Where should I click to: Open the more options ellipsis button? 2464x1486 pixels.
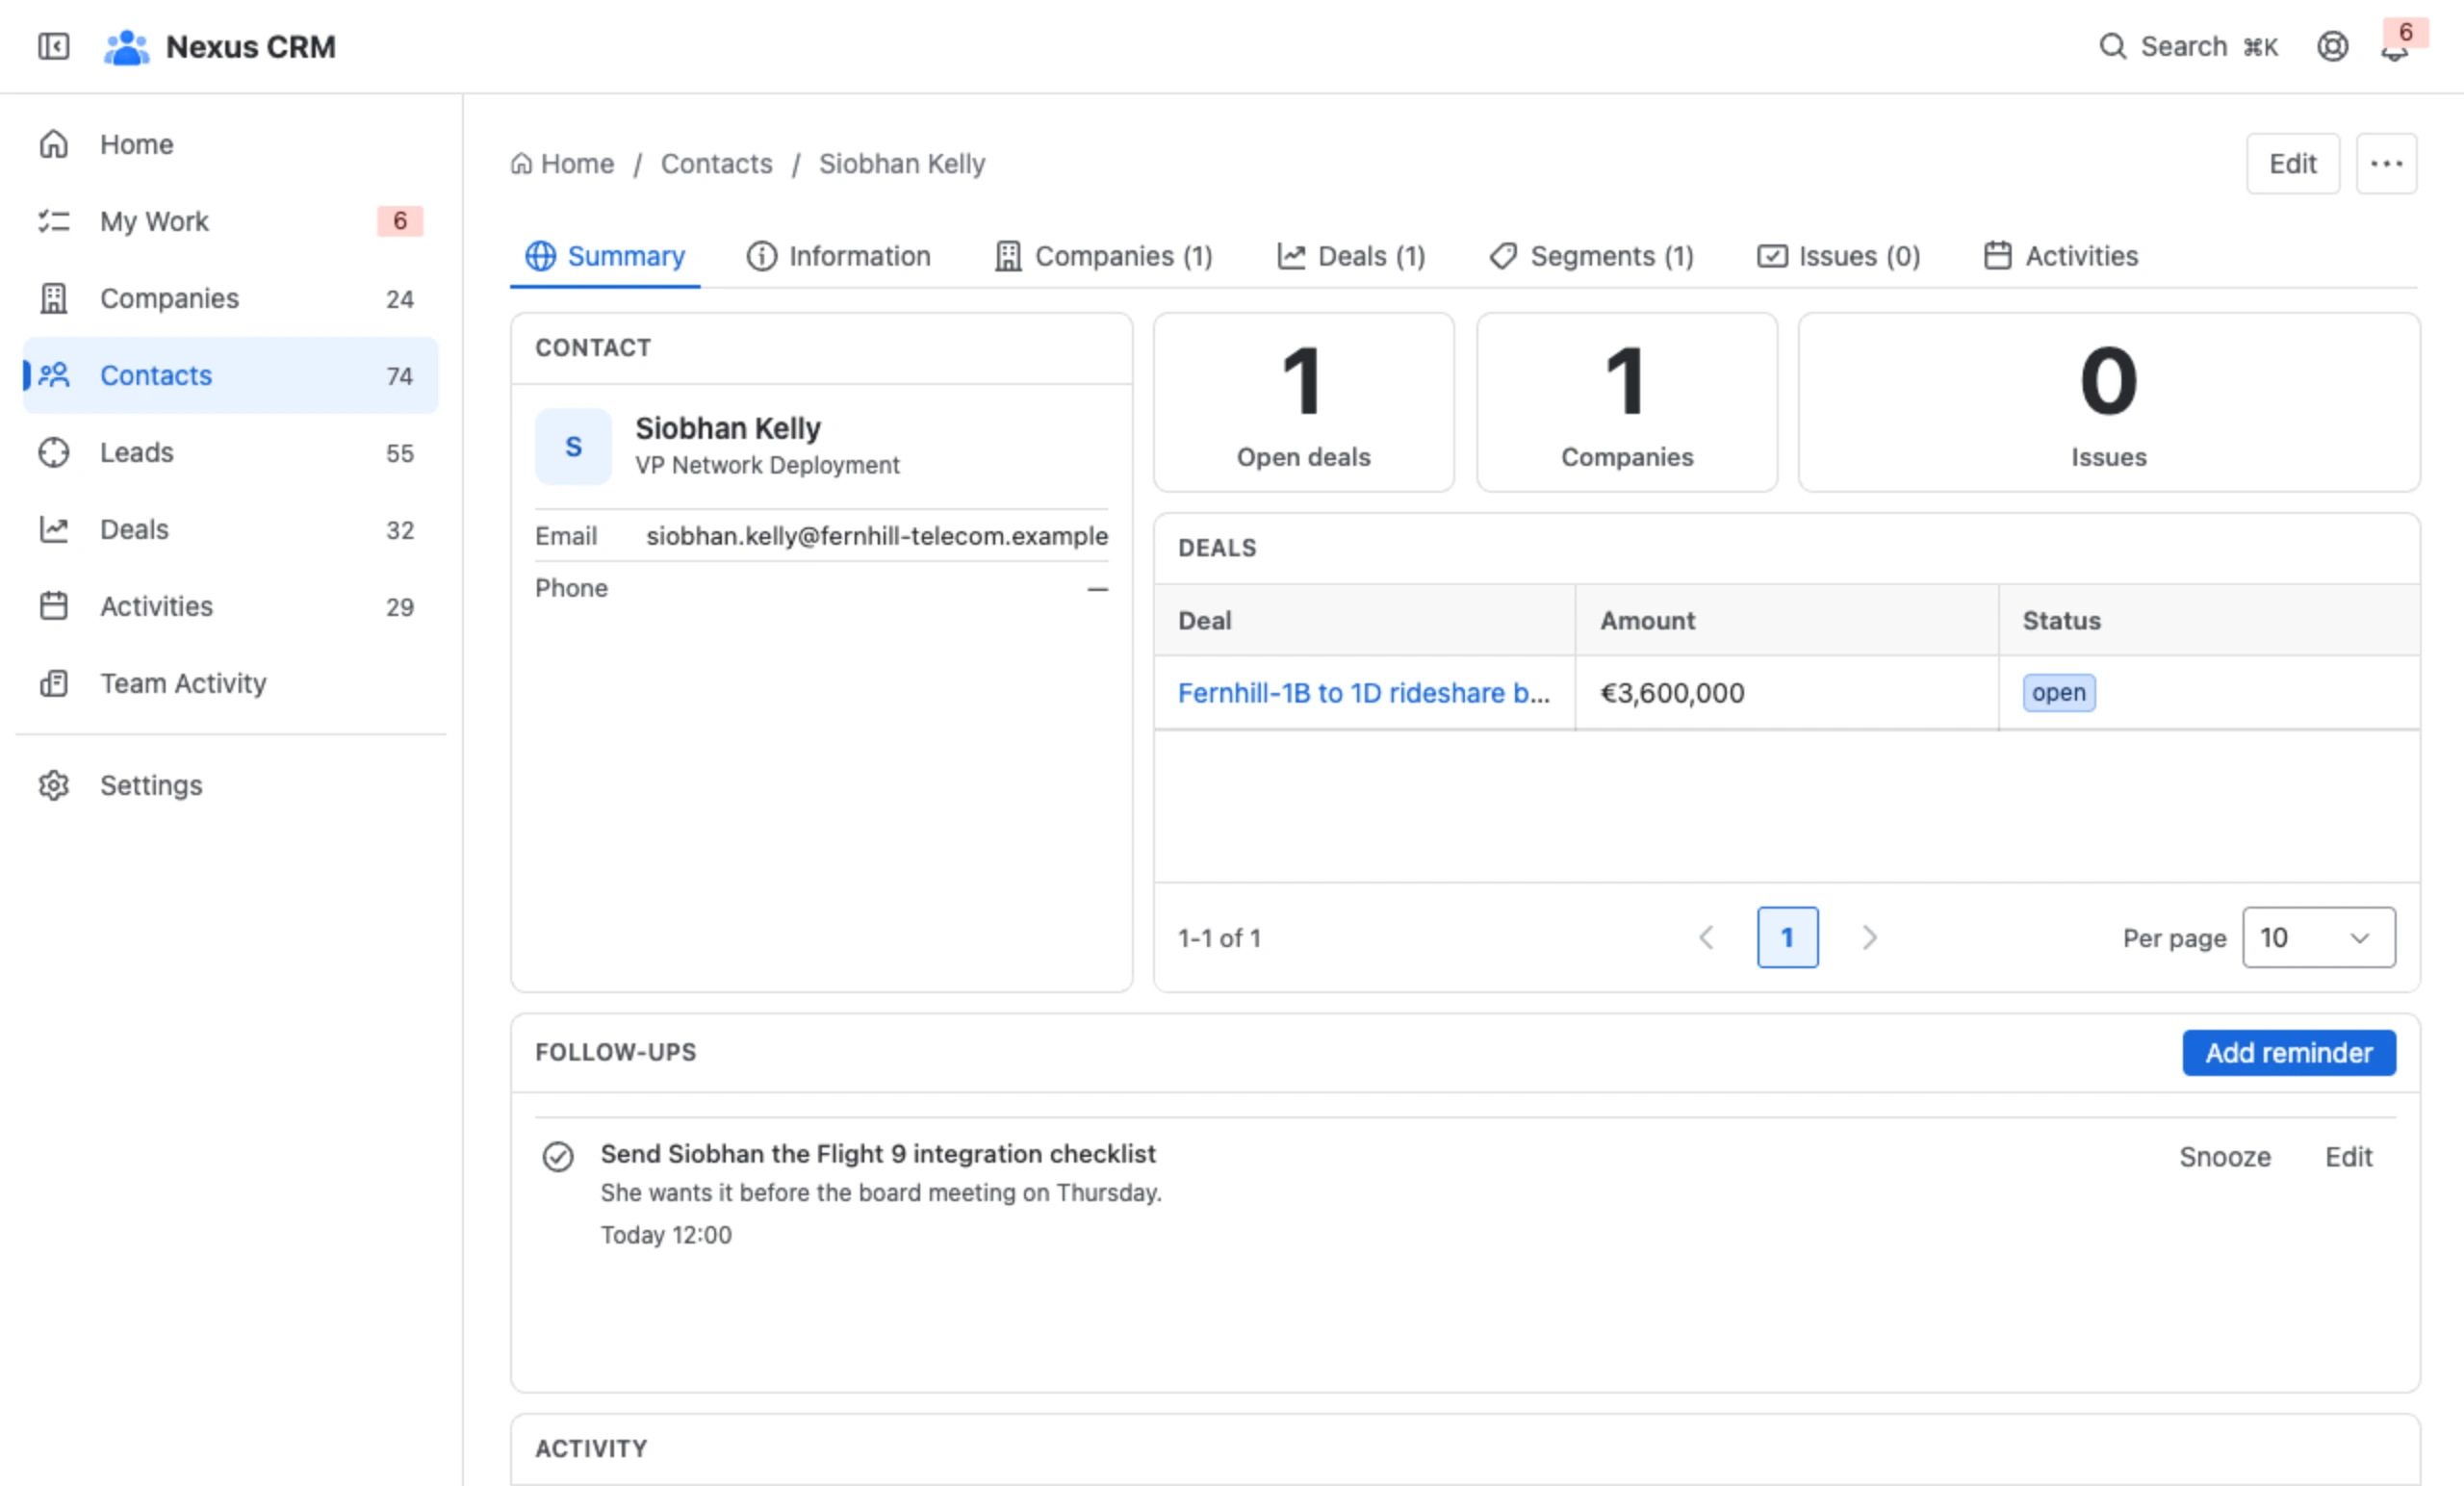point(2386,163)
